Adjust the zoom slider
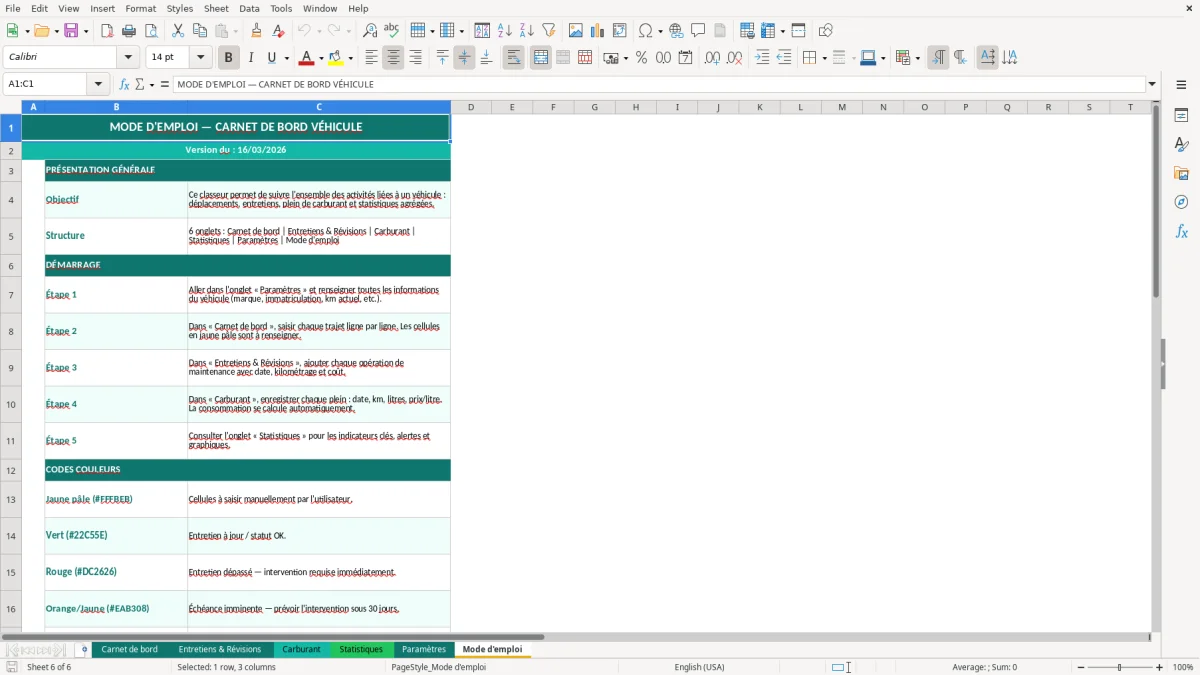Screen dimensions: 1200x675 [x=1118, y=667]
